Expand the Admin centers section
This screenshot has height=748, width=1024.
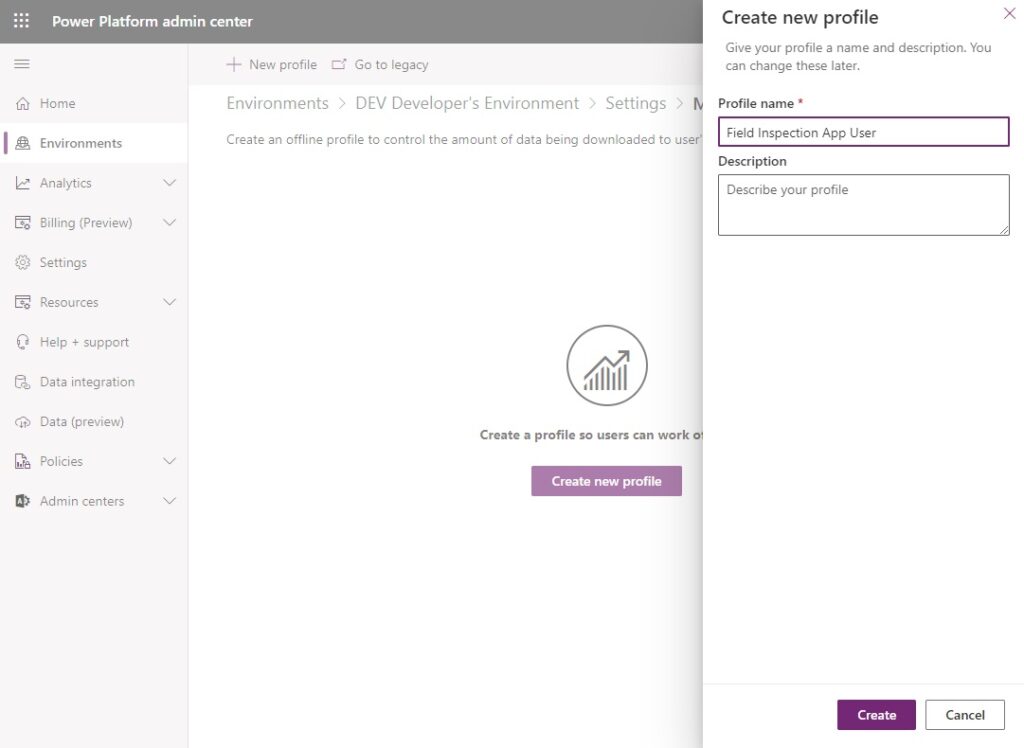(x=170, y=501)
